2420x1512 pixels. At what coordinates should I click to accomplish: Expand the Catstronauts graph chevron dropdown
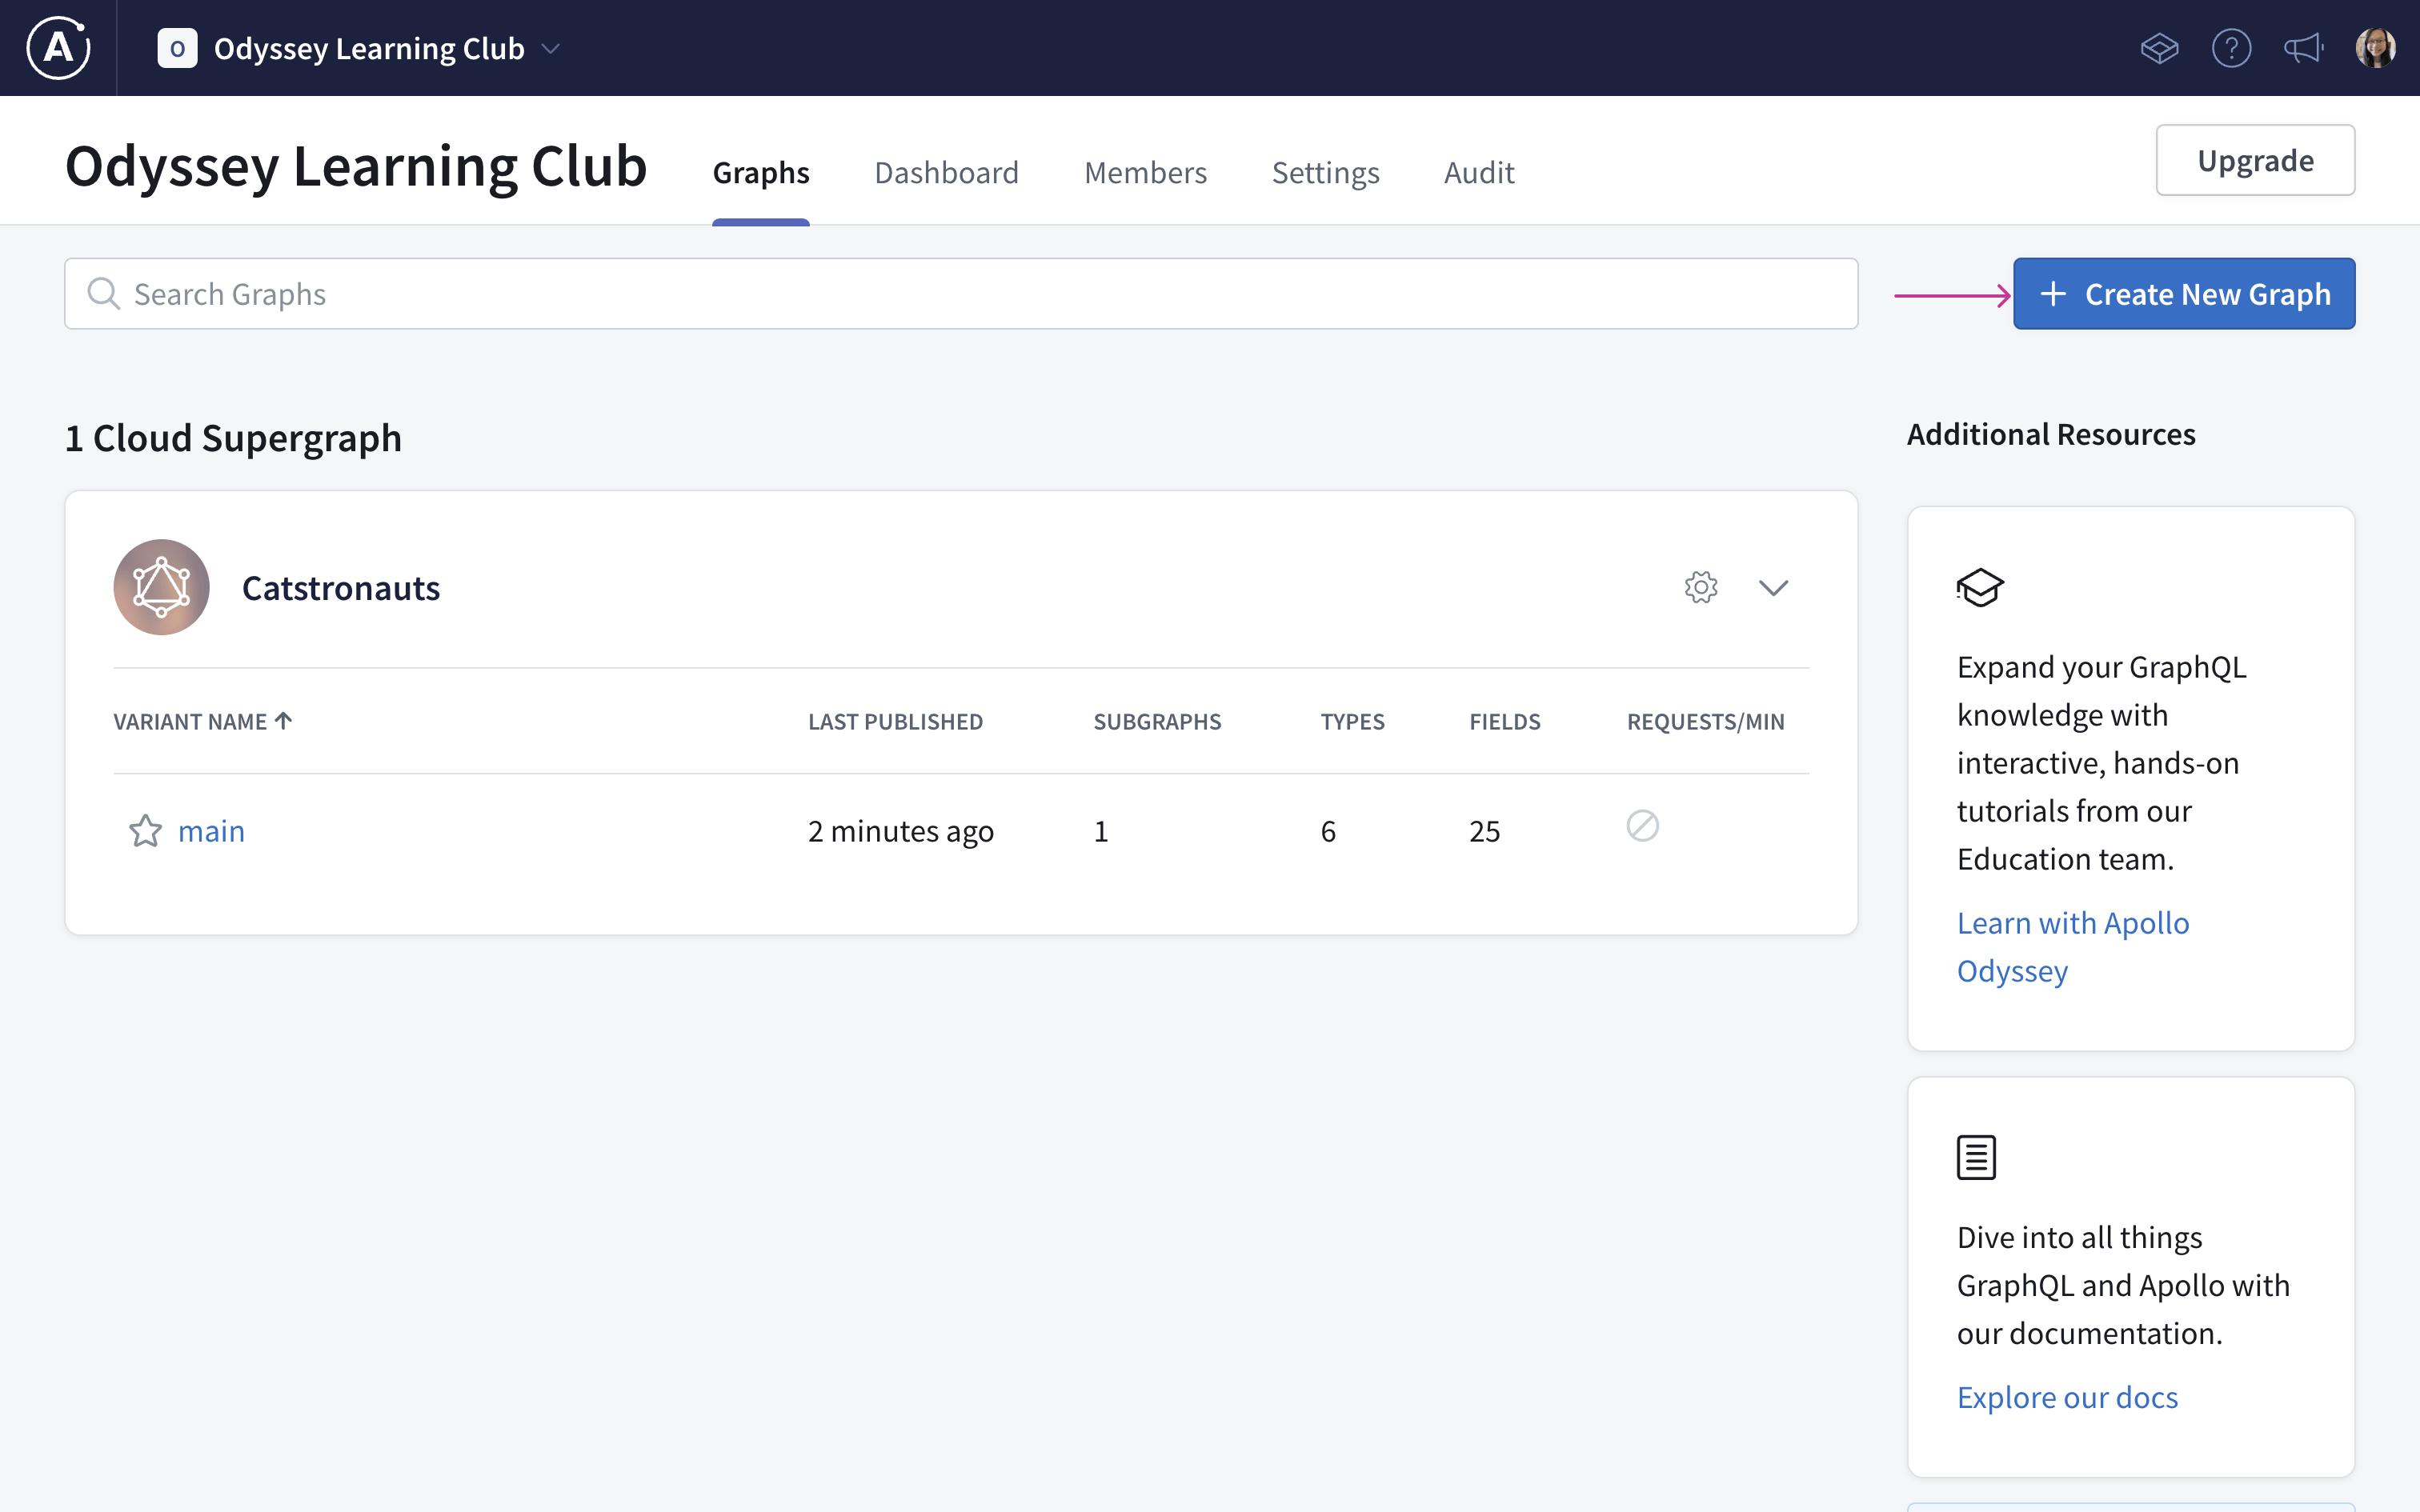(1773, 587)
